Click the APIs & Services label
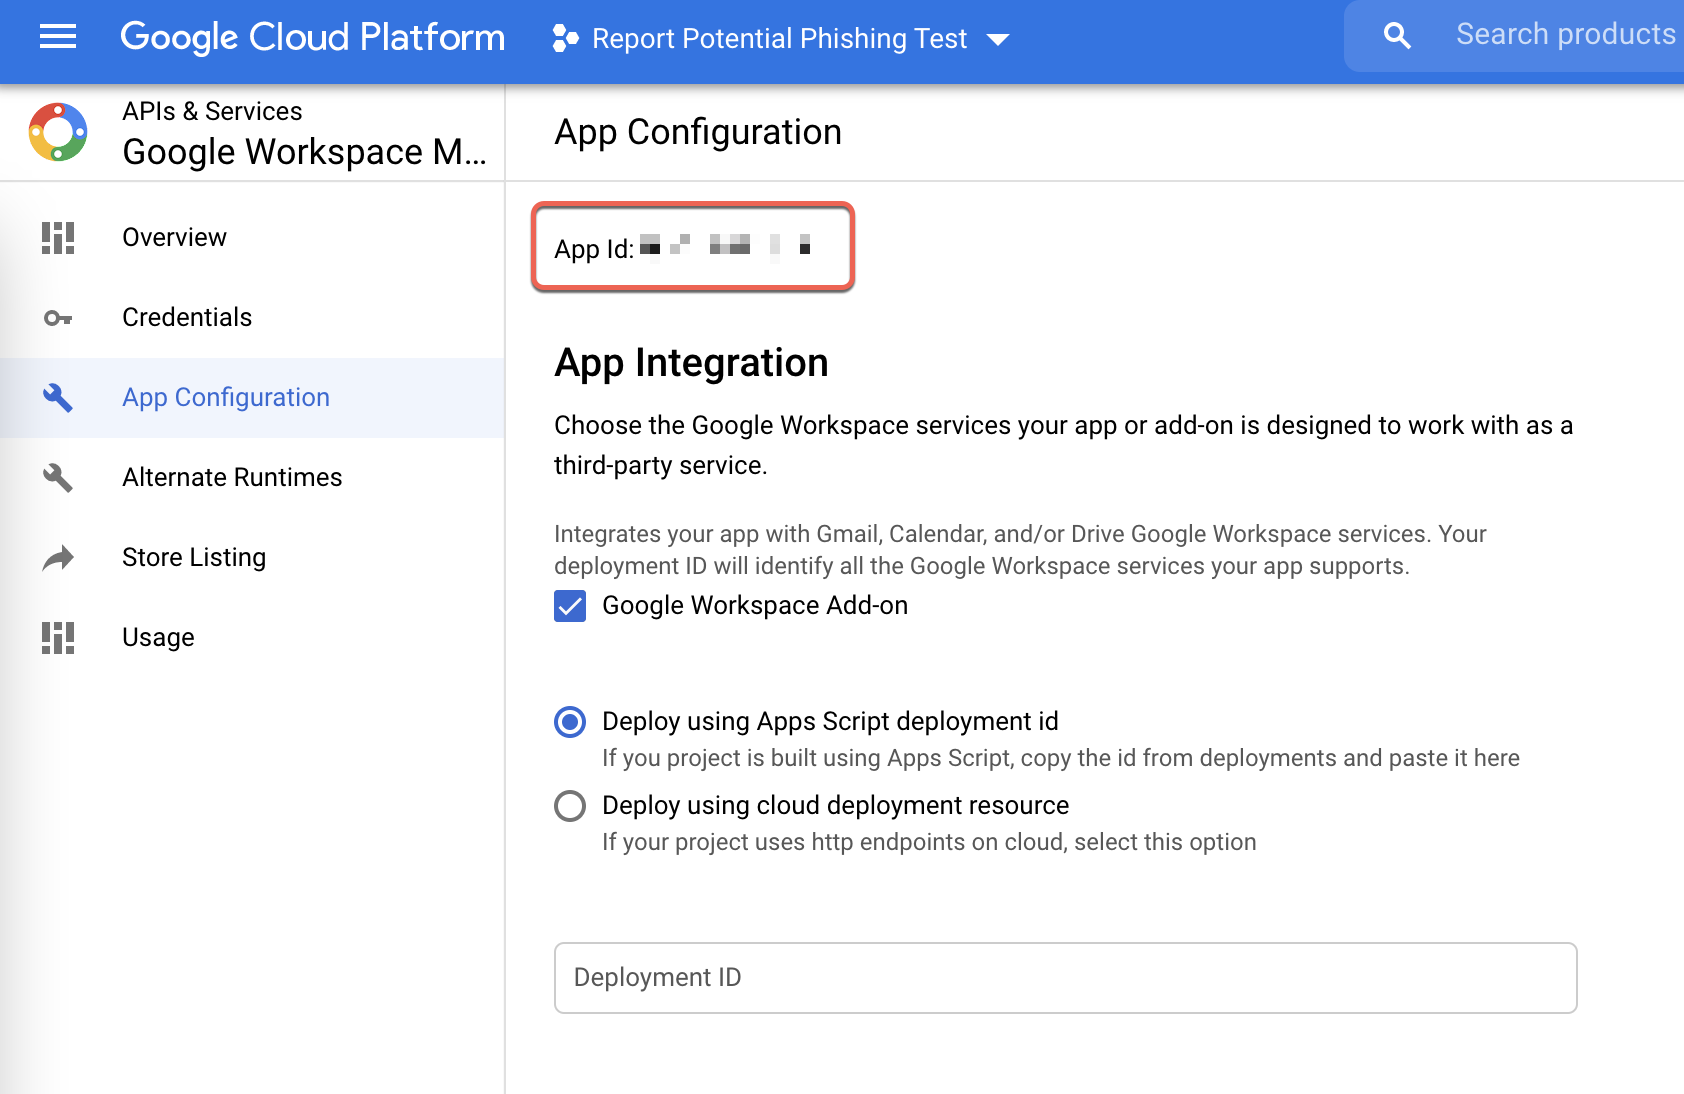 coord(212,111)
